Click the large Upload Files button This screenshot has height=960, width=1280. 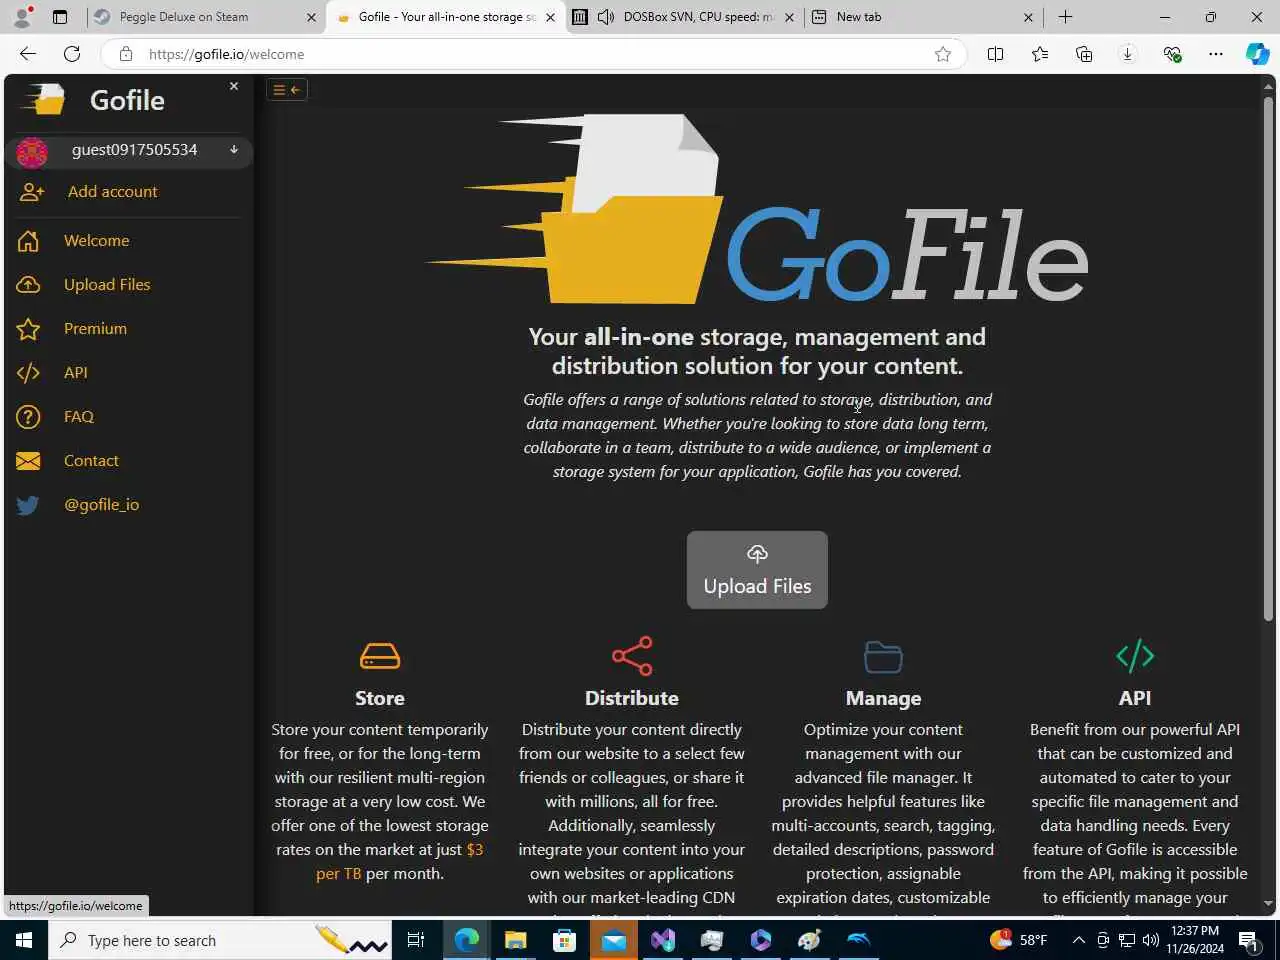pyautogui.click(x=757, y=570)
